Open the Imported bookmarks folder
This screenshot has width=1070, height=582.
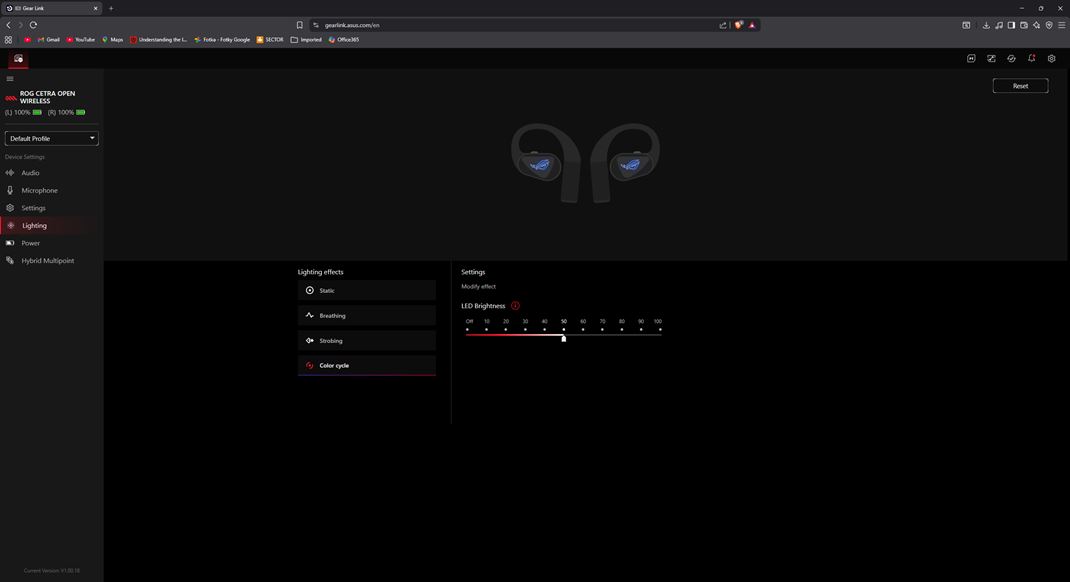(306, 40)
